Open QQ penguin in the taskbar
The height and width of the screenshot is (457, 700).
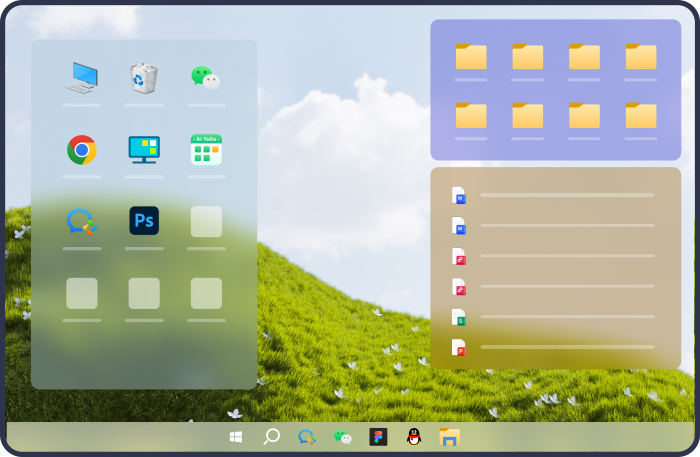pyautogui.click(x=414, y=437)
